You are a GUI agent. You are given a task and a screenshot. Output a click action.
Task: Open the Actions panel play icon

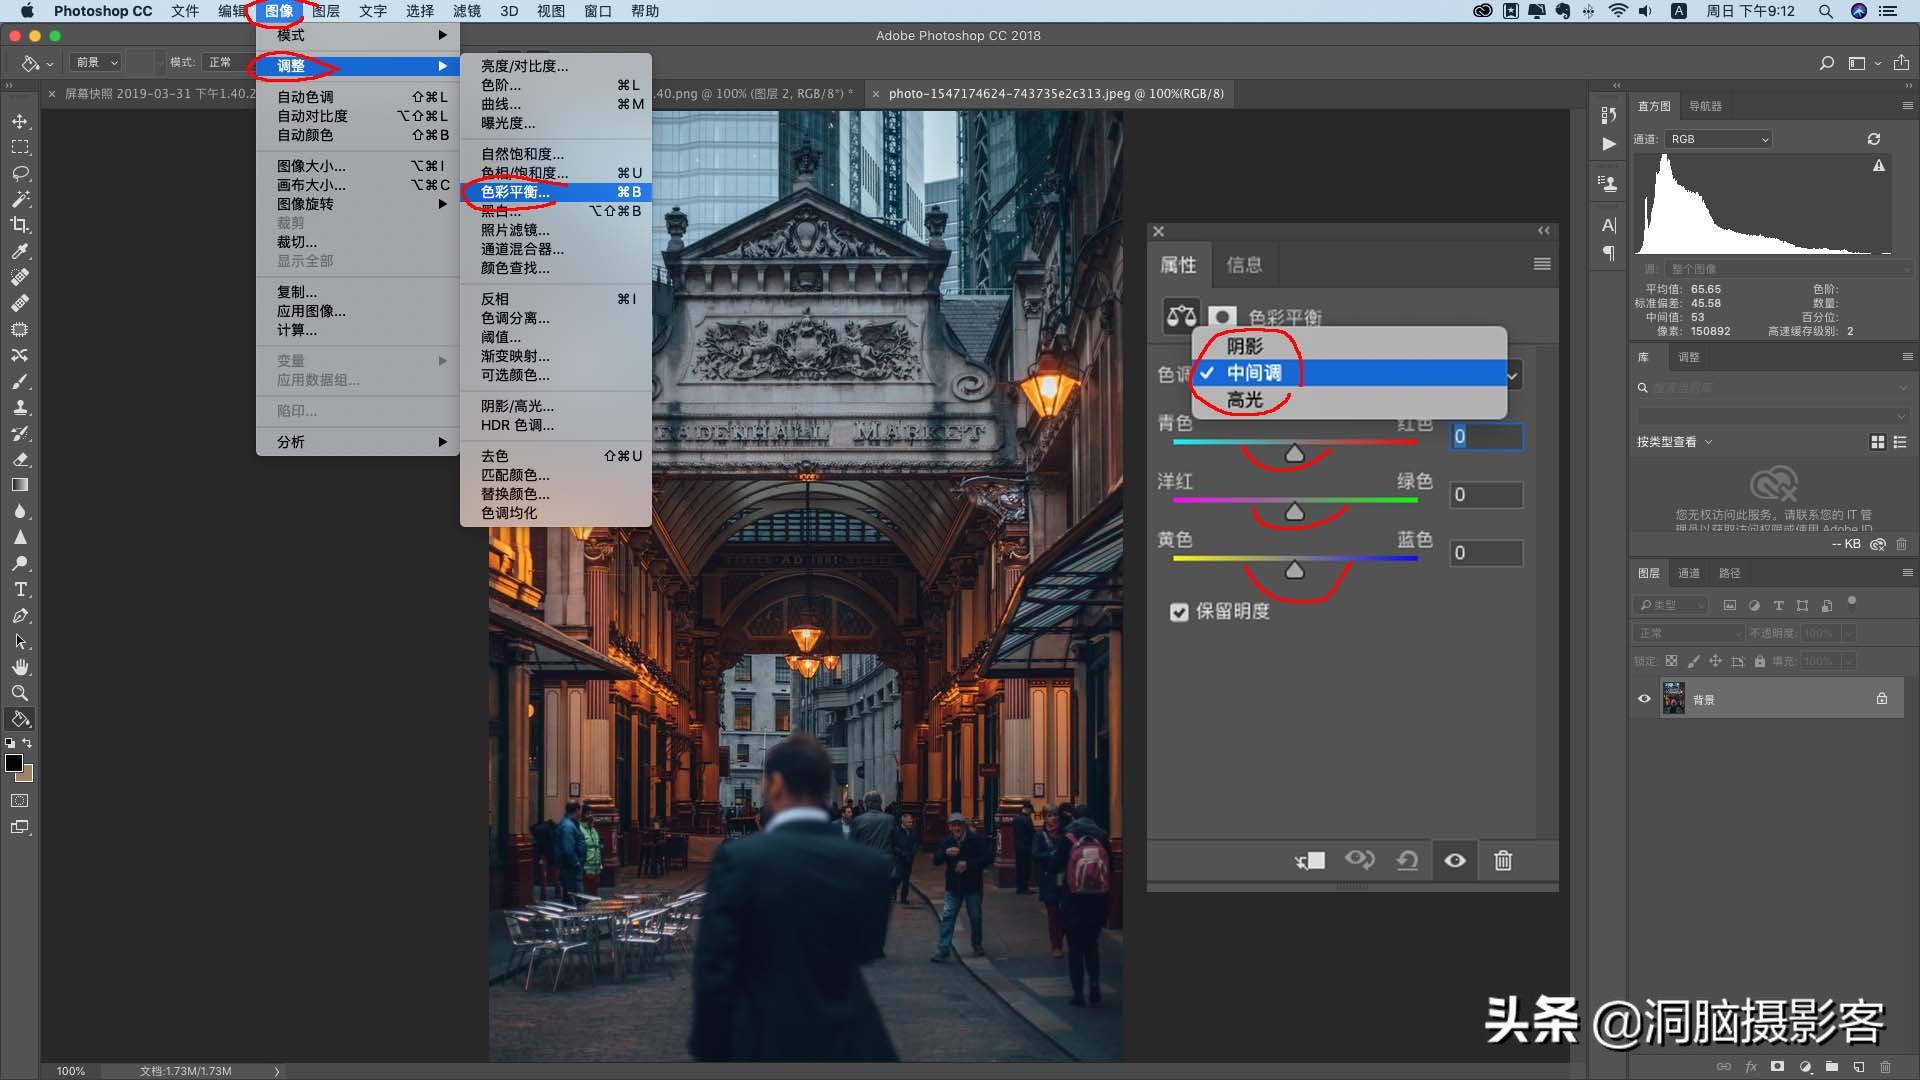(x=1608, y=144)
